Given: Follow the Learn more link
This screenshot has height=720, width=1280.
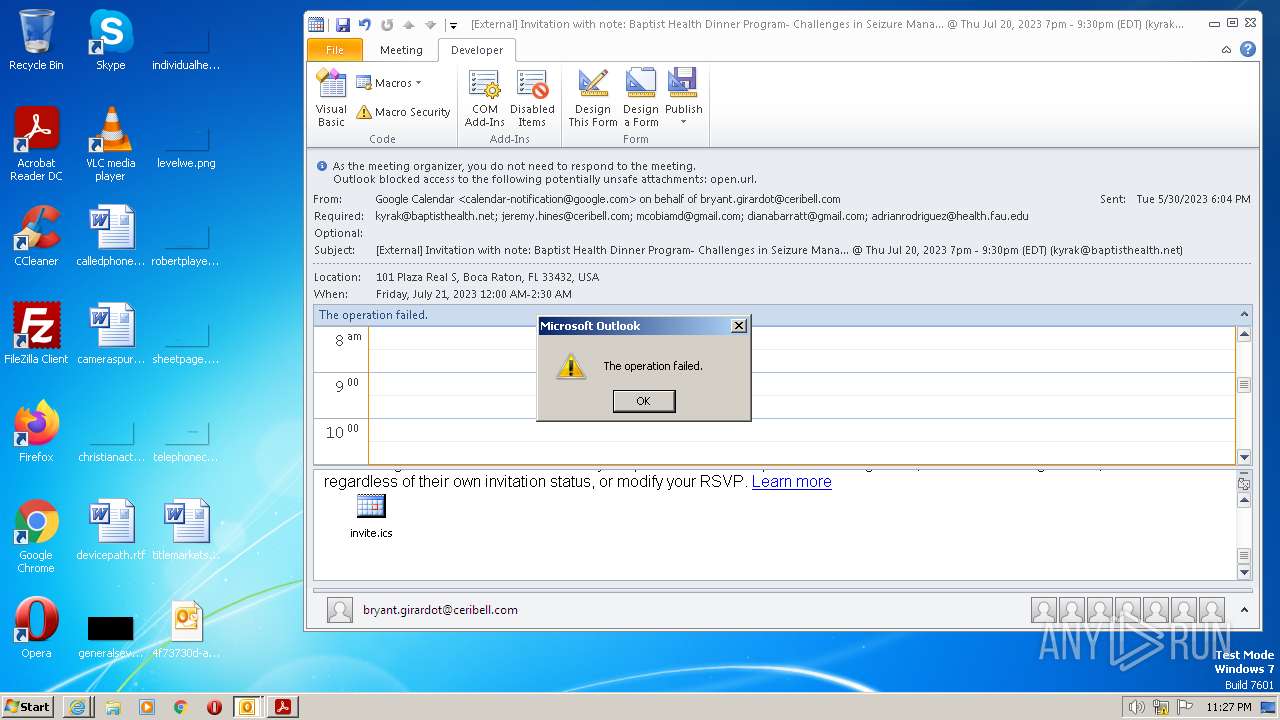Looking at the screenshot, I should tap(791, 481).
